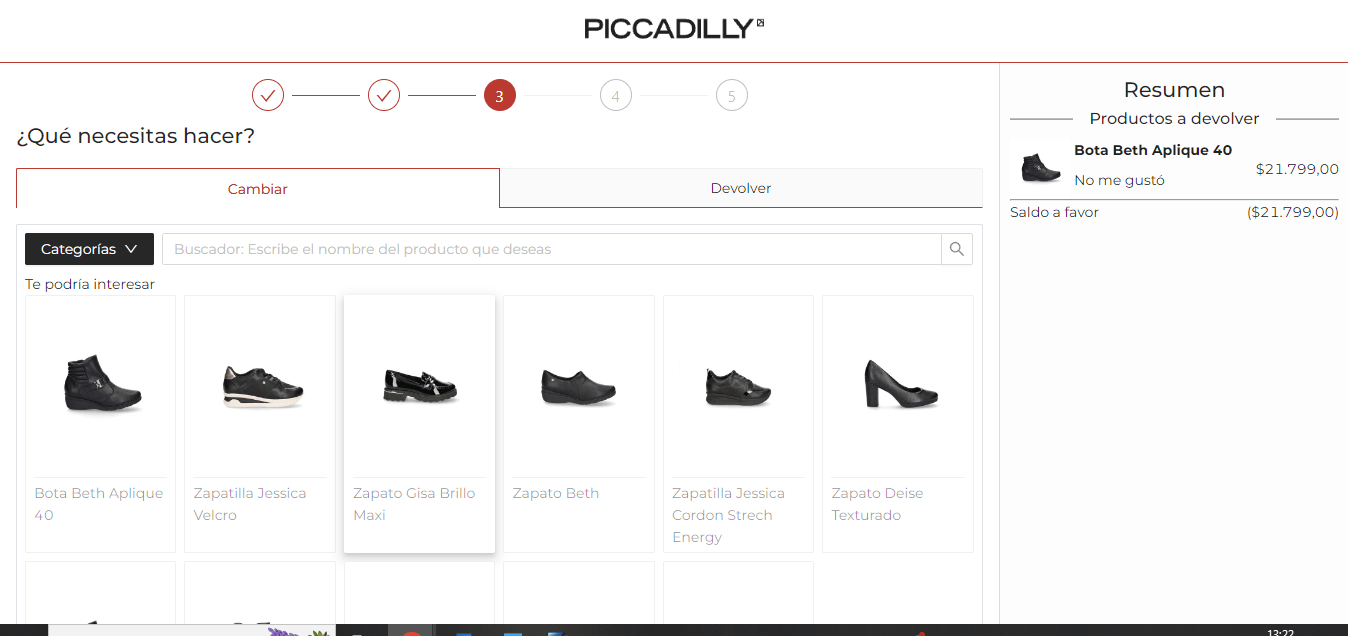Switch to the Cambiar tab

point(258,188)
